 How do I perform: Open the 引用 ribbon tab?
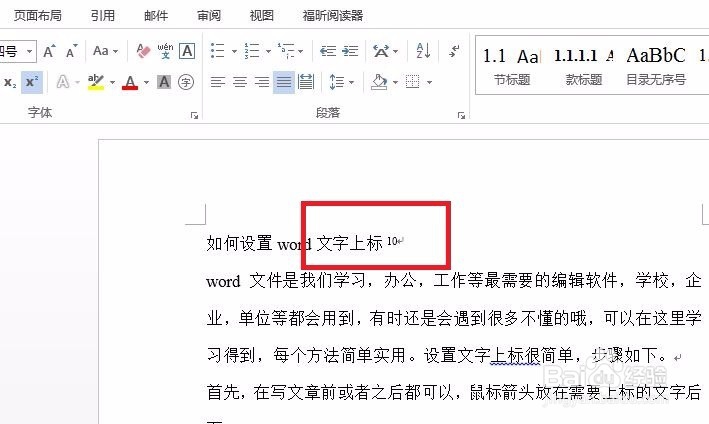pos(103,15)
